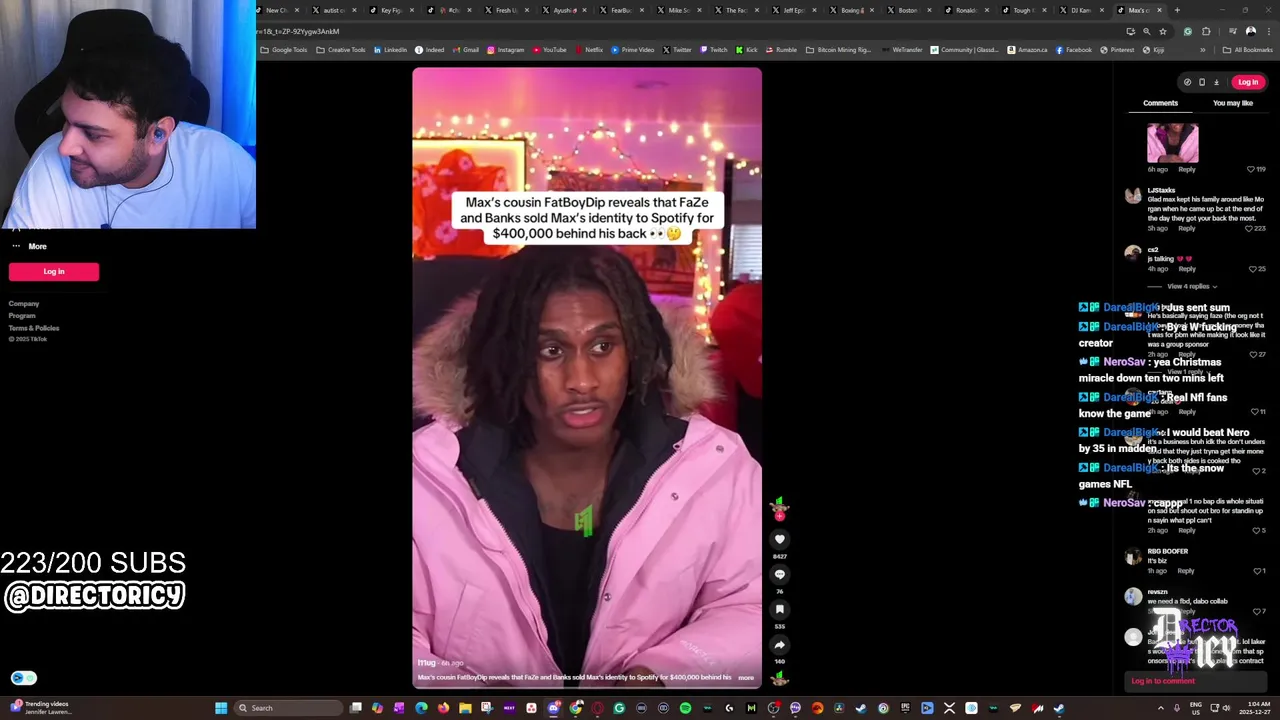Image resolution: width=1280 pixels, height=720 pixels.
Task: Switch to the You may like tab
Action: coord(1233,103)
